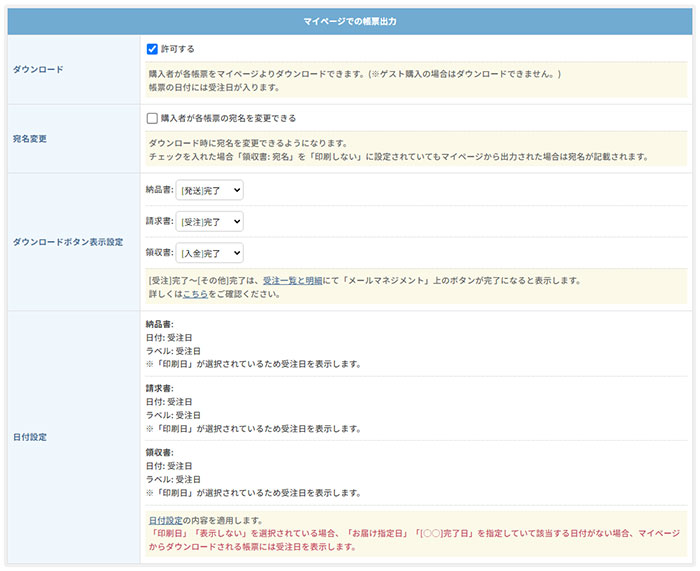Open the 納品書 status dropdown
Image resolution: width=700 pixels, height=571 pixels.
(x=209, y=190)
